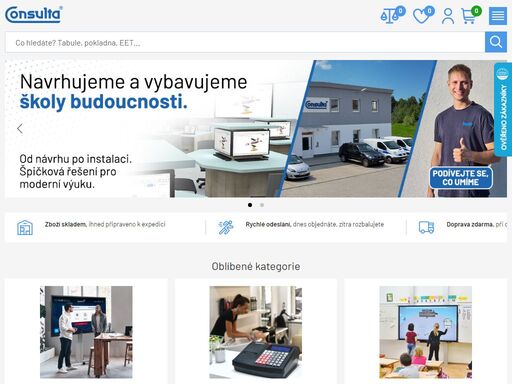Open the cash register category image

[256, 332]
